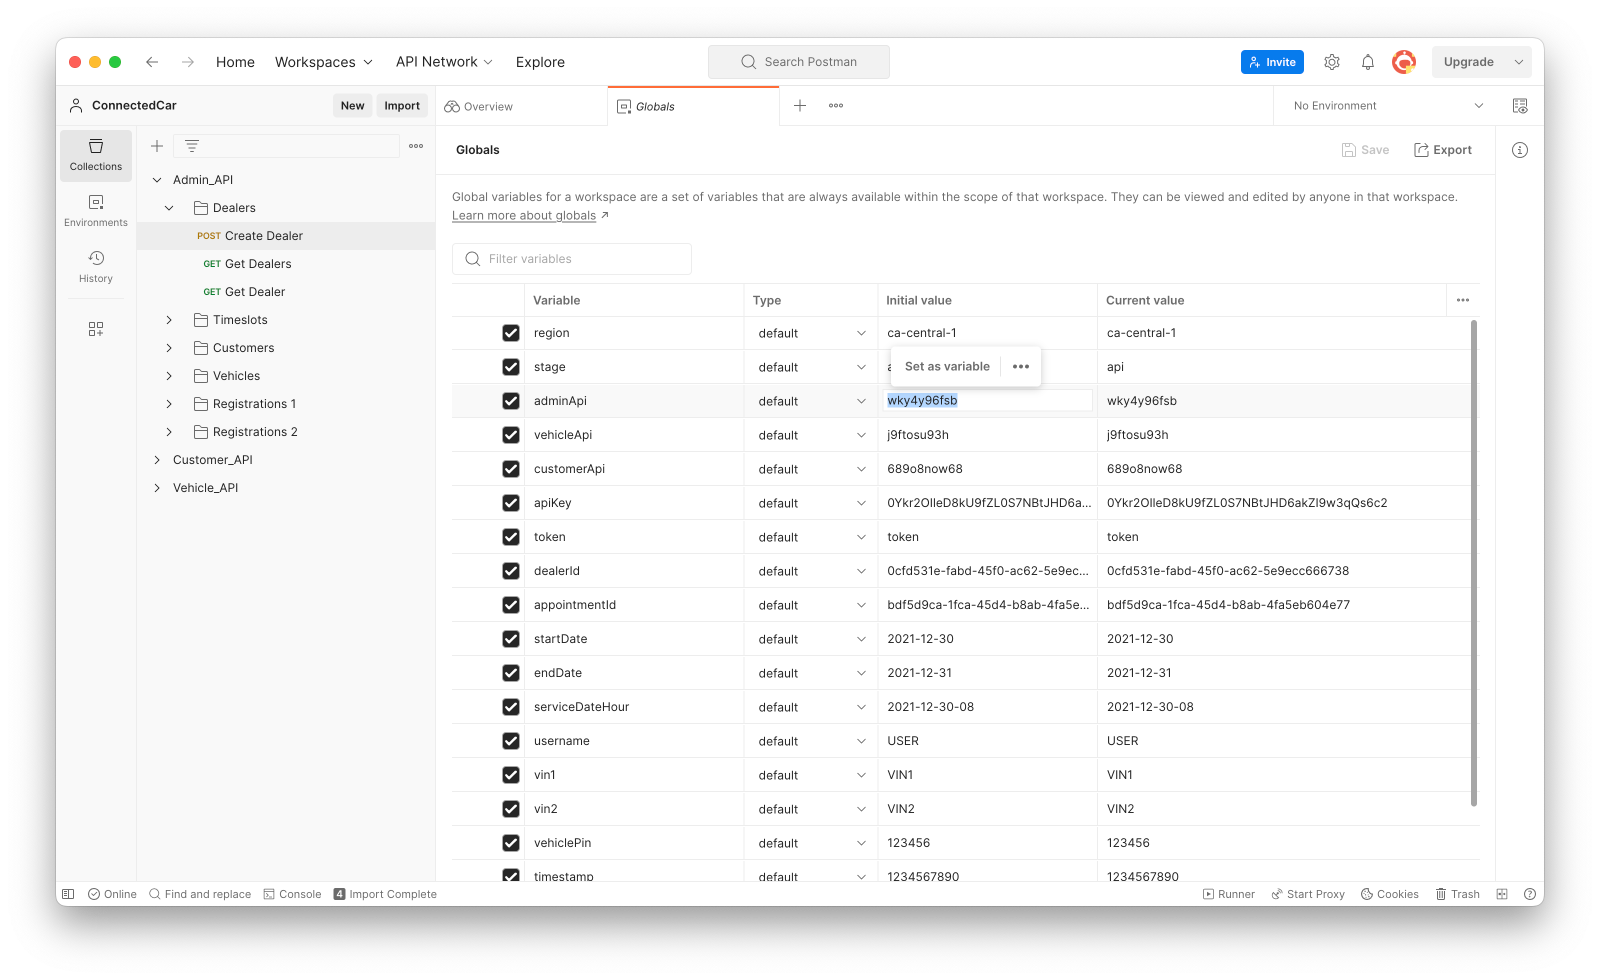Click the variables table vertical scrollbar
Image resolution: width=1600 pixels, height=980 pixels.
pyautogui.click(x=1474, y=563)
